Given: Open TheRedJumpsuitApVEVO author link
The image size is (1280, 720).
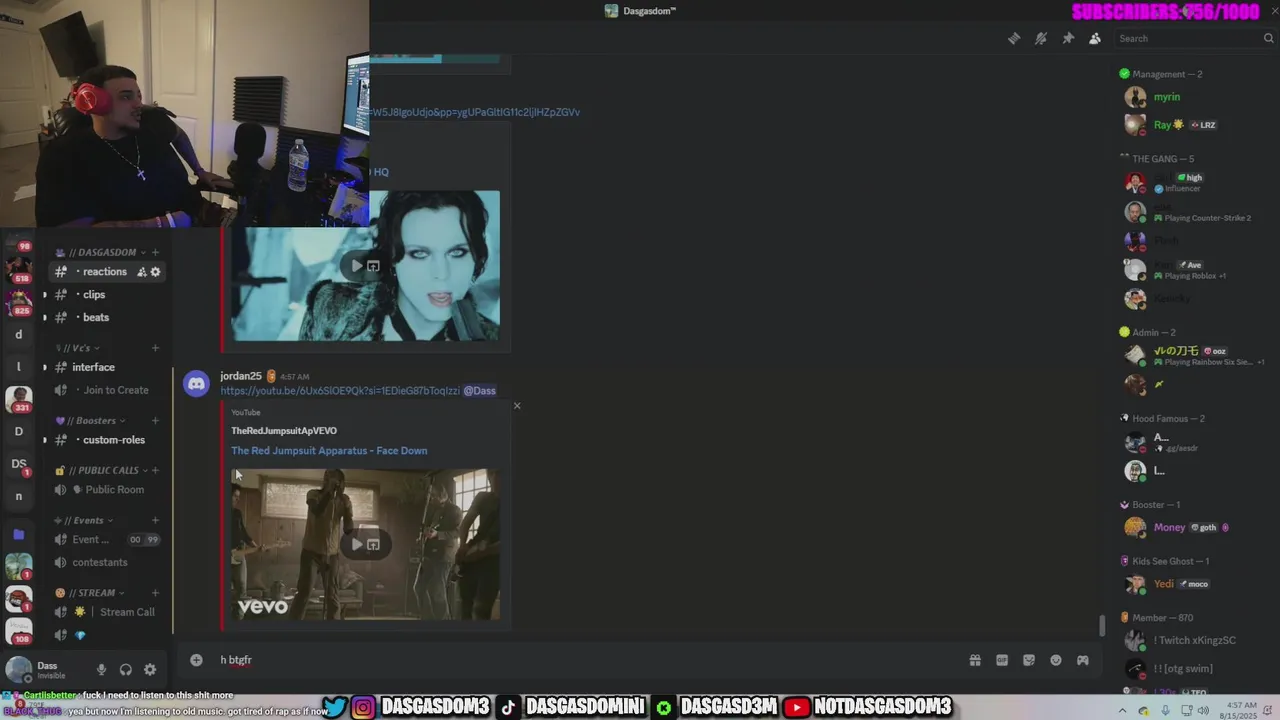Looking at the screenshot, I should tap(284, 431).
